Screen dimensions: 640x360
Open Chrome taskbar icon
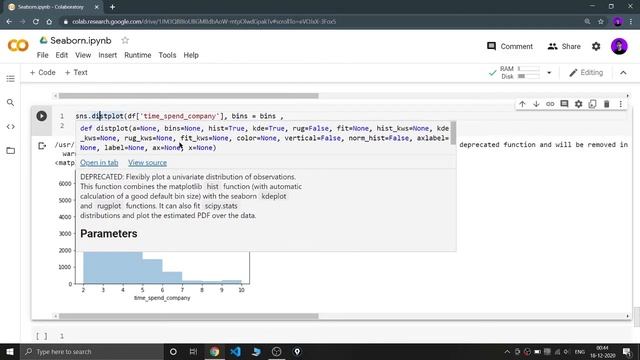[214, 351]
